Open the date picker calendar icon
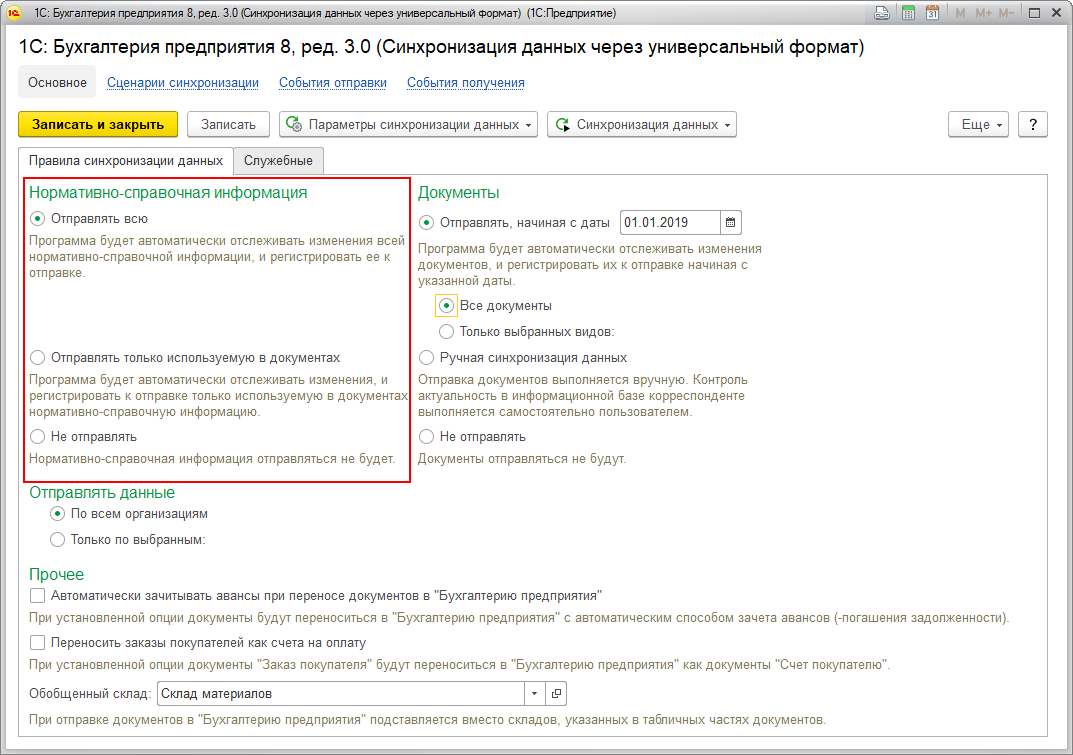Image resolution: width=1073 pixels, height=755 pixels. 730,222
